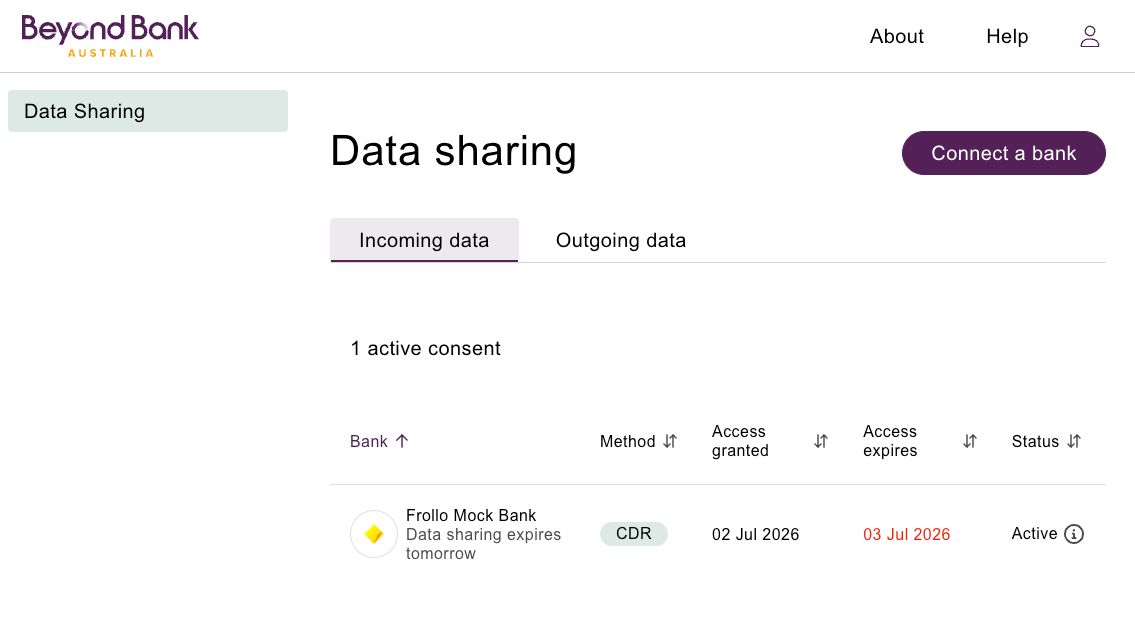Click the Active status text
The width and height of the screenshot is (1135, 633).
[x=1034, y=534]
